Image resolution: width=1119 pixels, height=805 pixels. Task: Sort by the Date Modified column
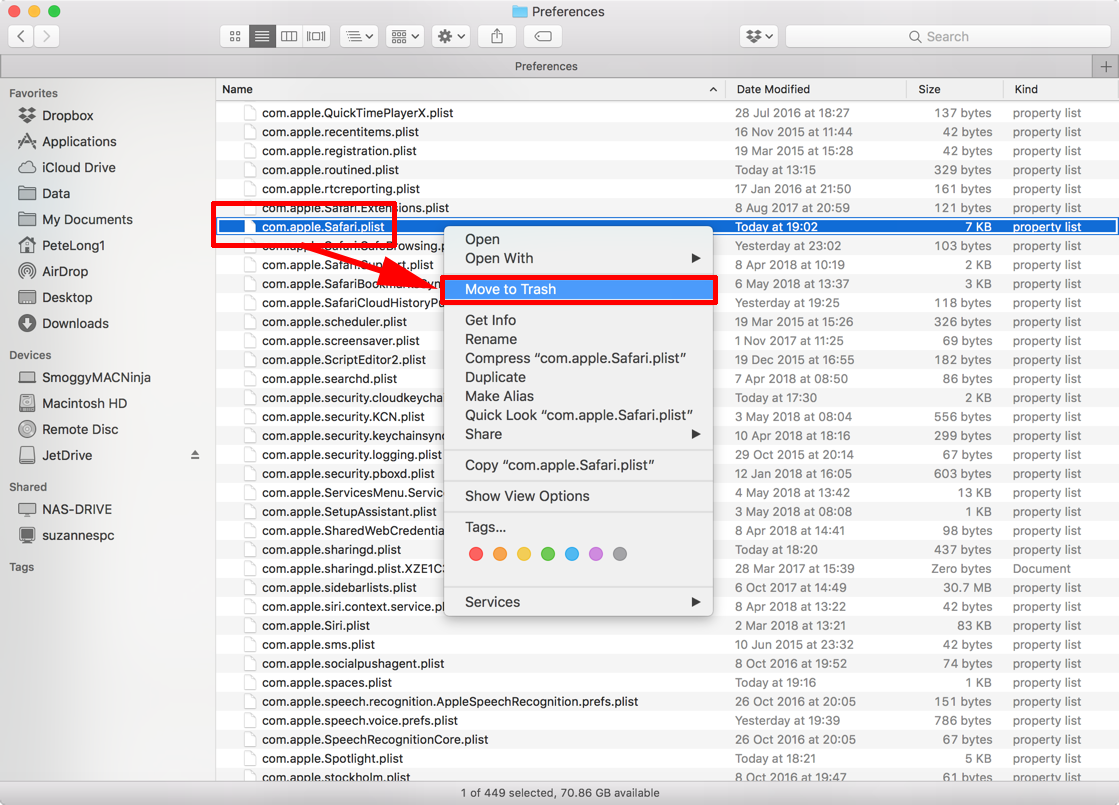816,89
